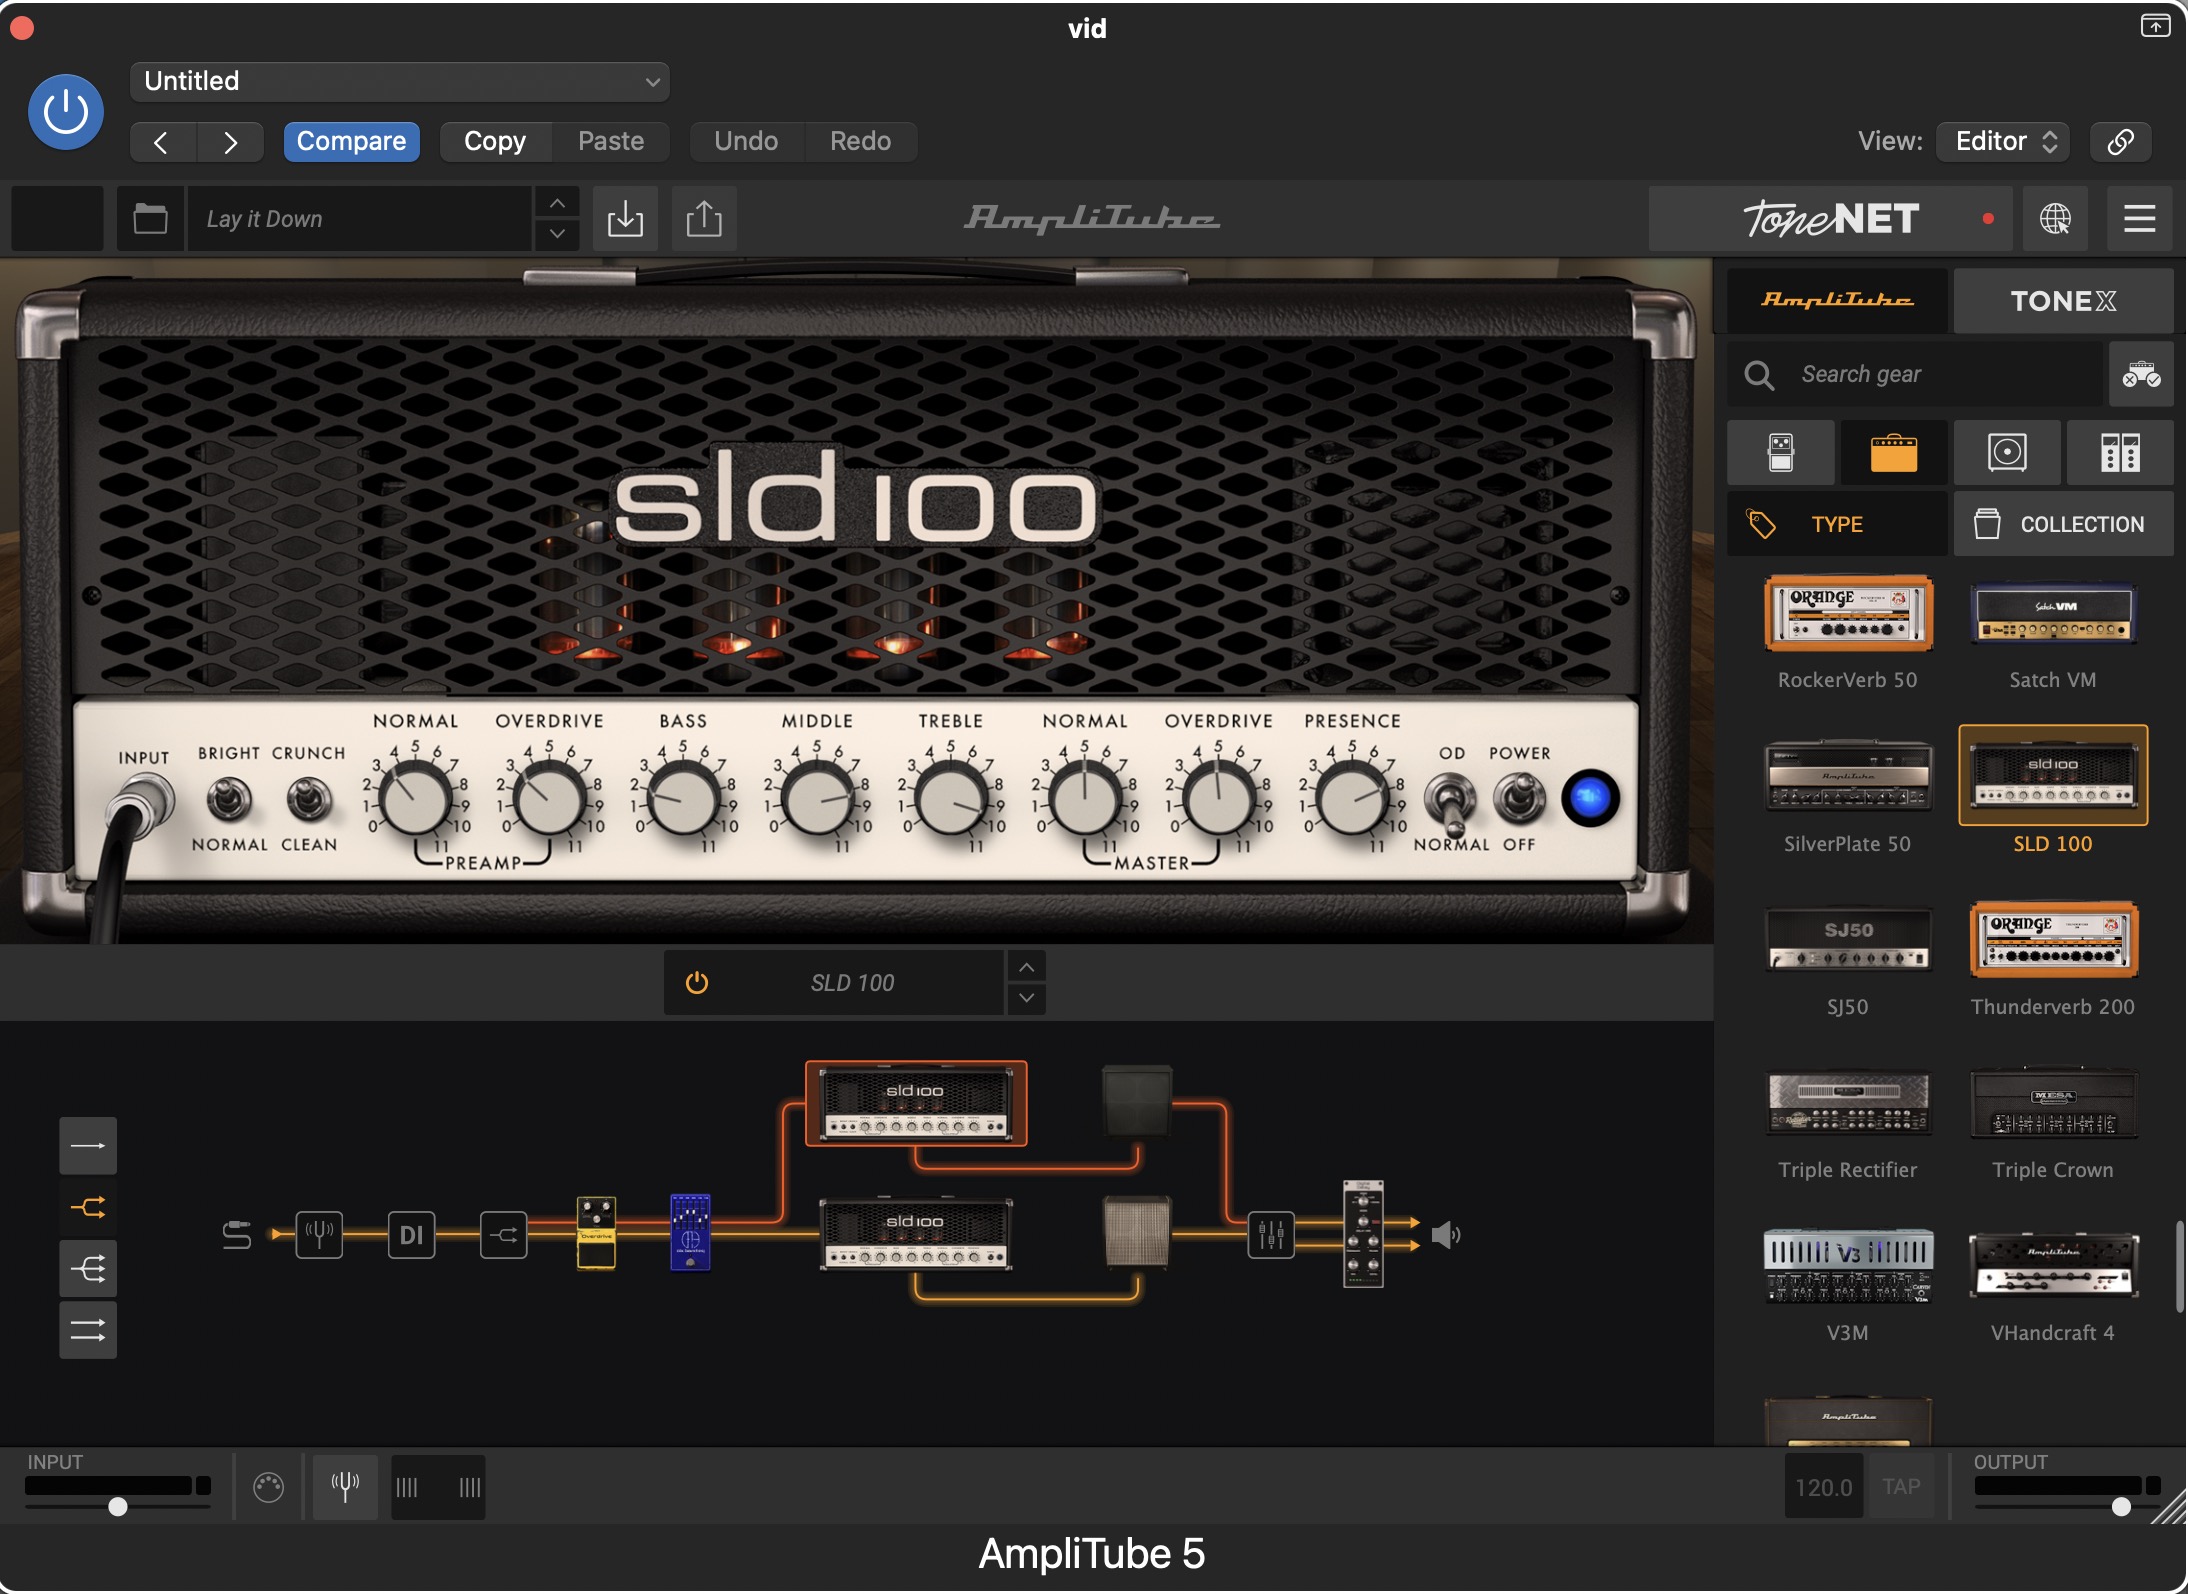Click next-model down arrow beside SLD 100
Viewport: 2188px width, 1594px height.
(1027, 999)
